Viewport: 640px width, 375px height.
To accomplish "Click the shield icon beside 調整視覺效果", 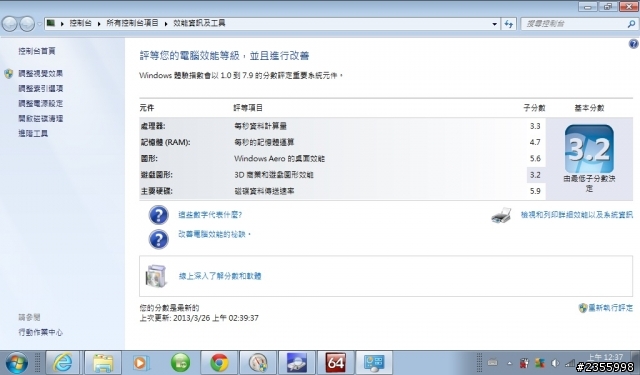I will coord(9,73).
